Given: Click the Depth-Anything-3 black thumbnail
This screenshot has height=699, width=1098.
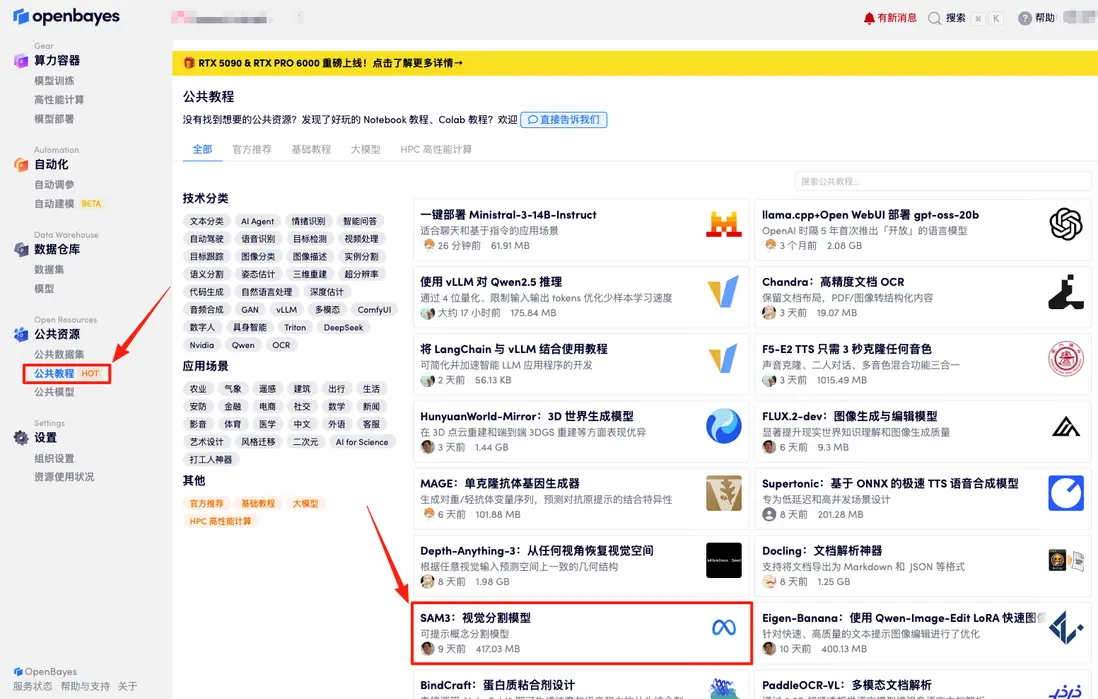Looking at the screenshot, I should pyautogui.click(x=723, y=560).
